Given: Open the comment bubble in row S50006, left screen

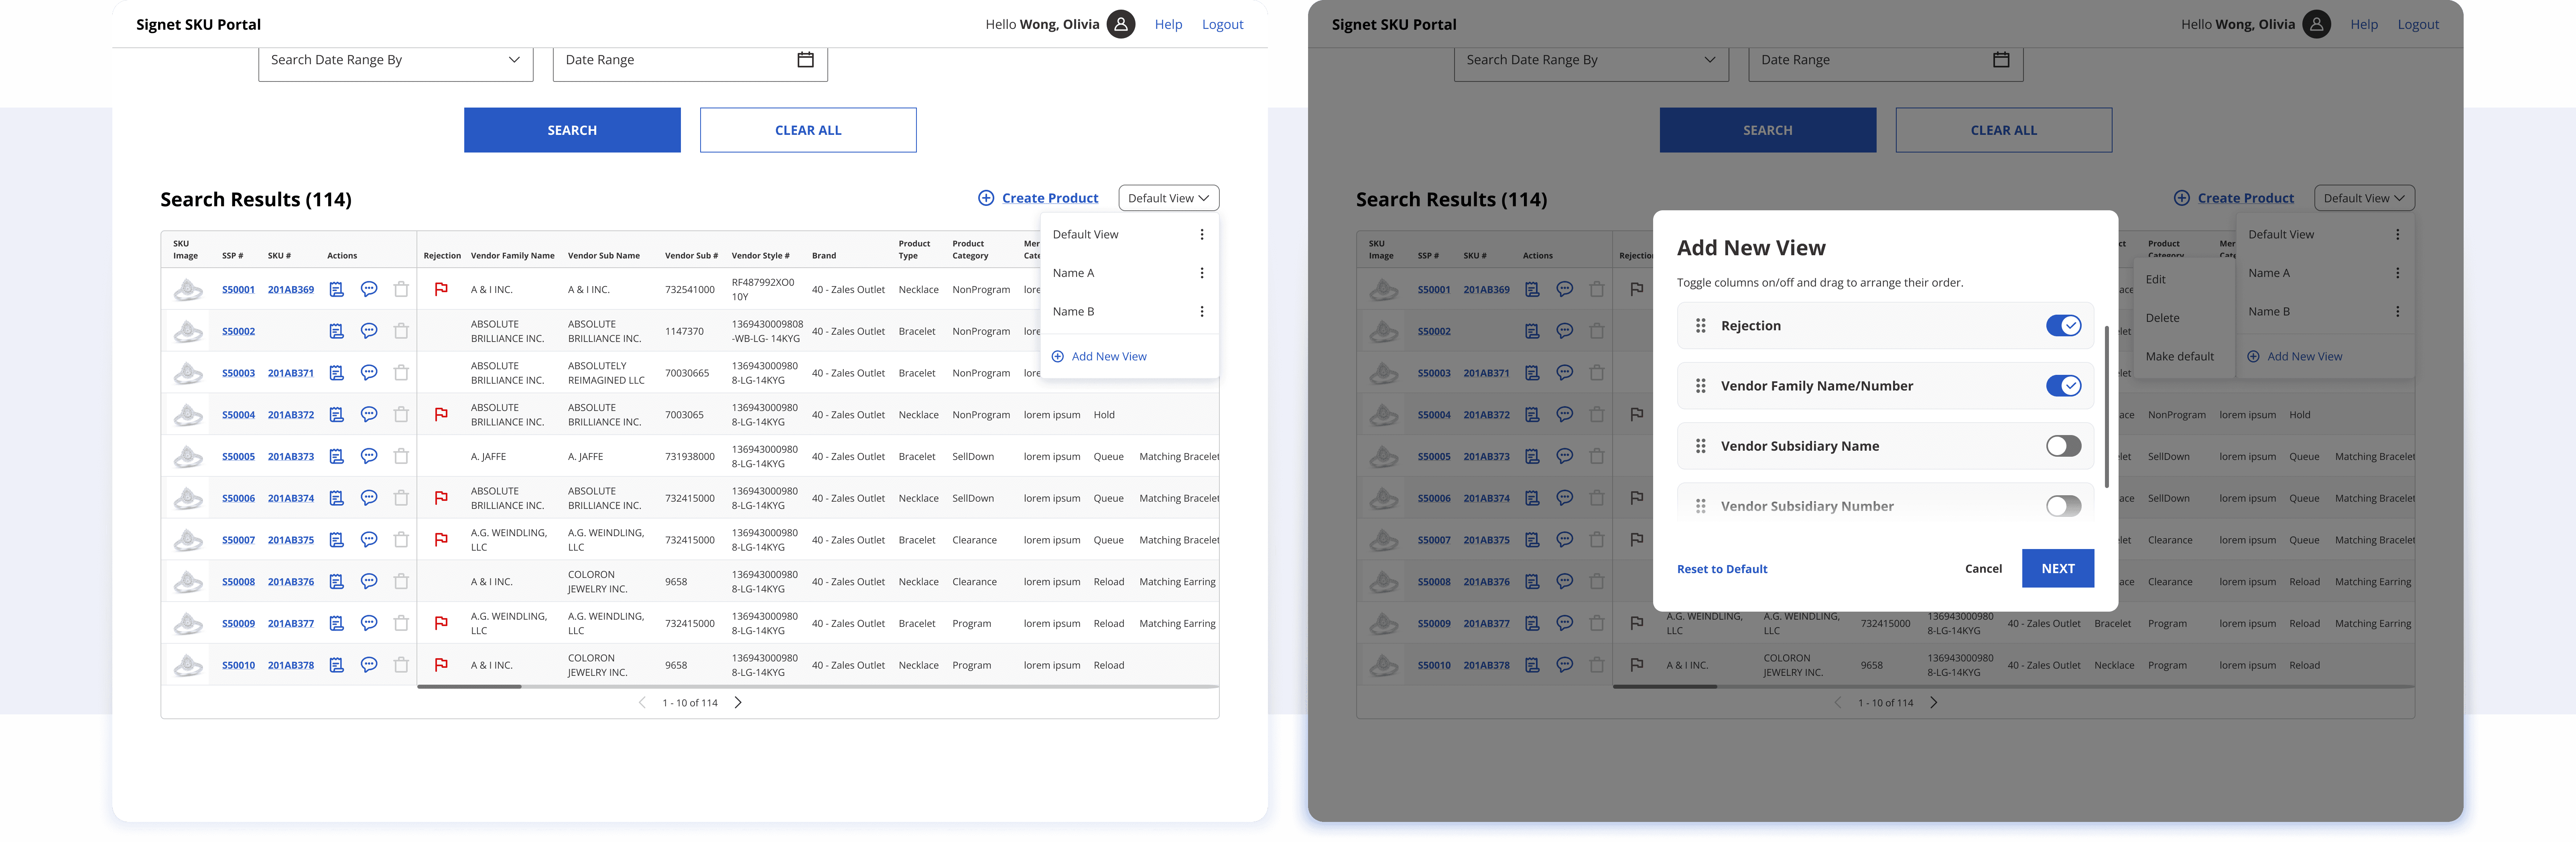Looking at the screenshot, I should point(369,498).
